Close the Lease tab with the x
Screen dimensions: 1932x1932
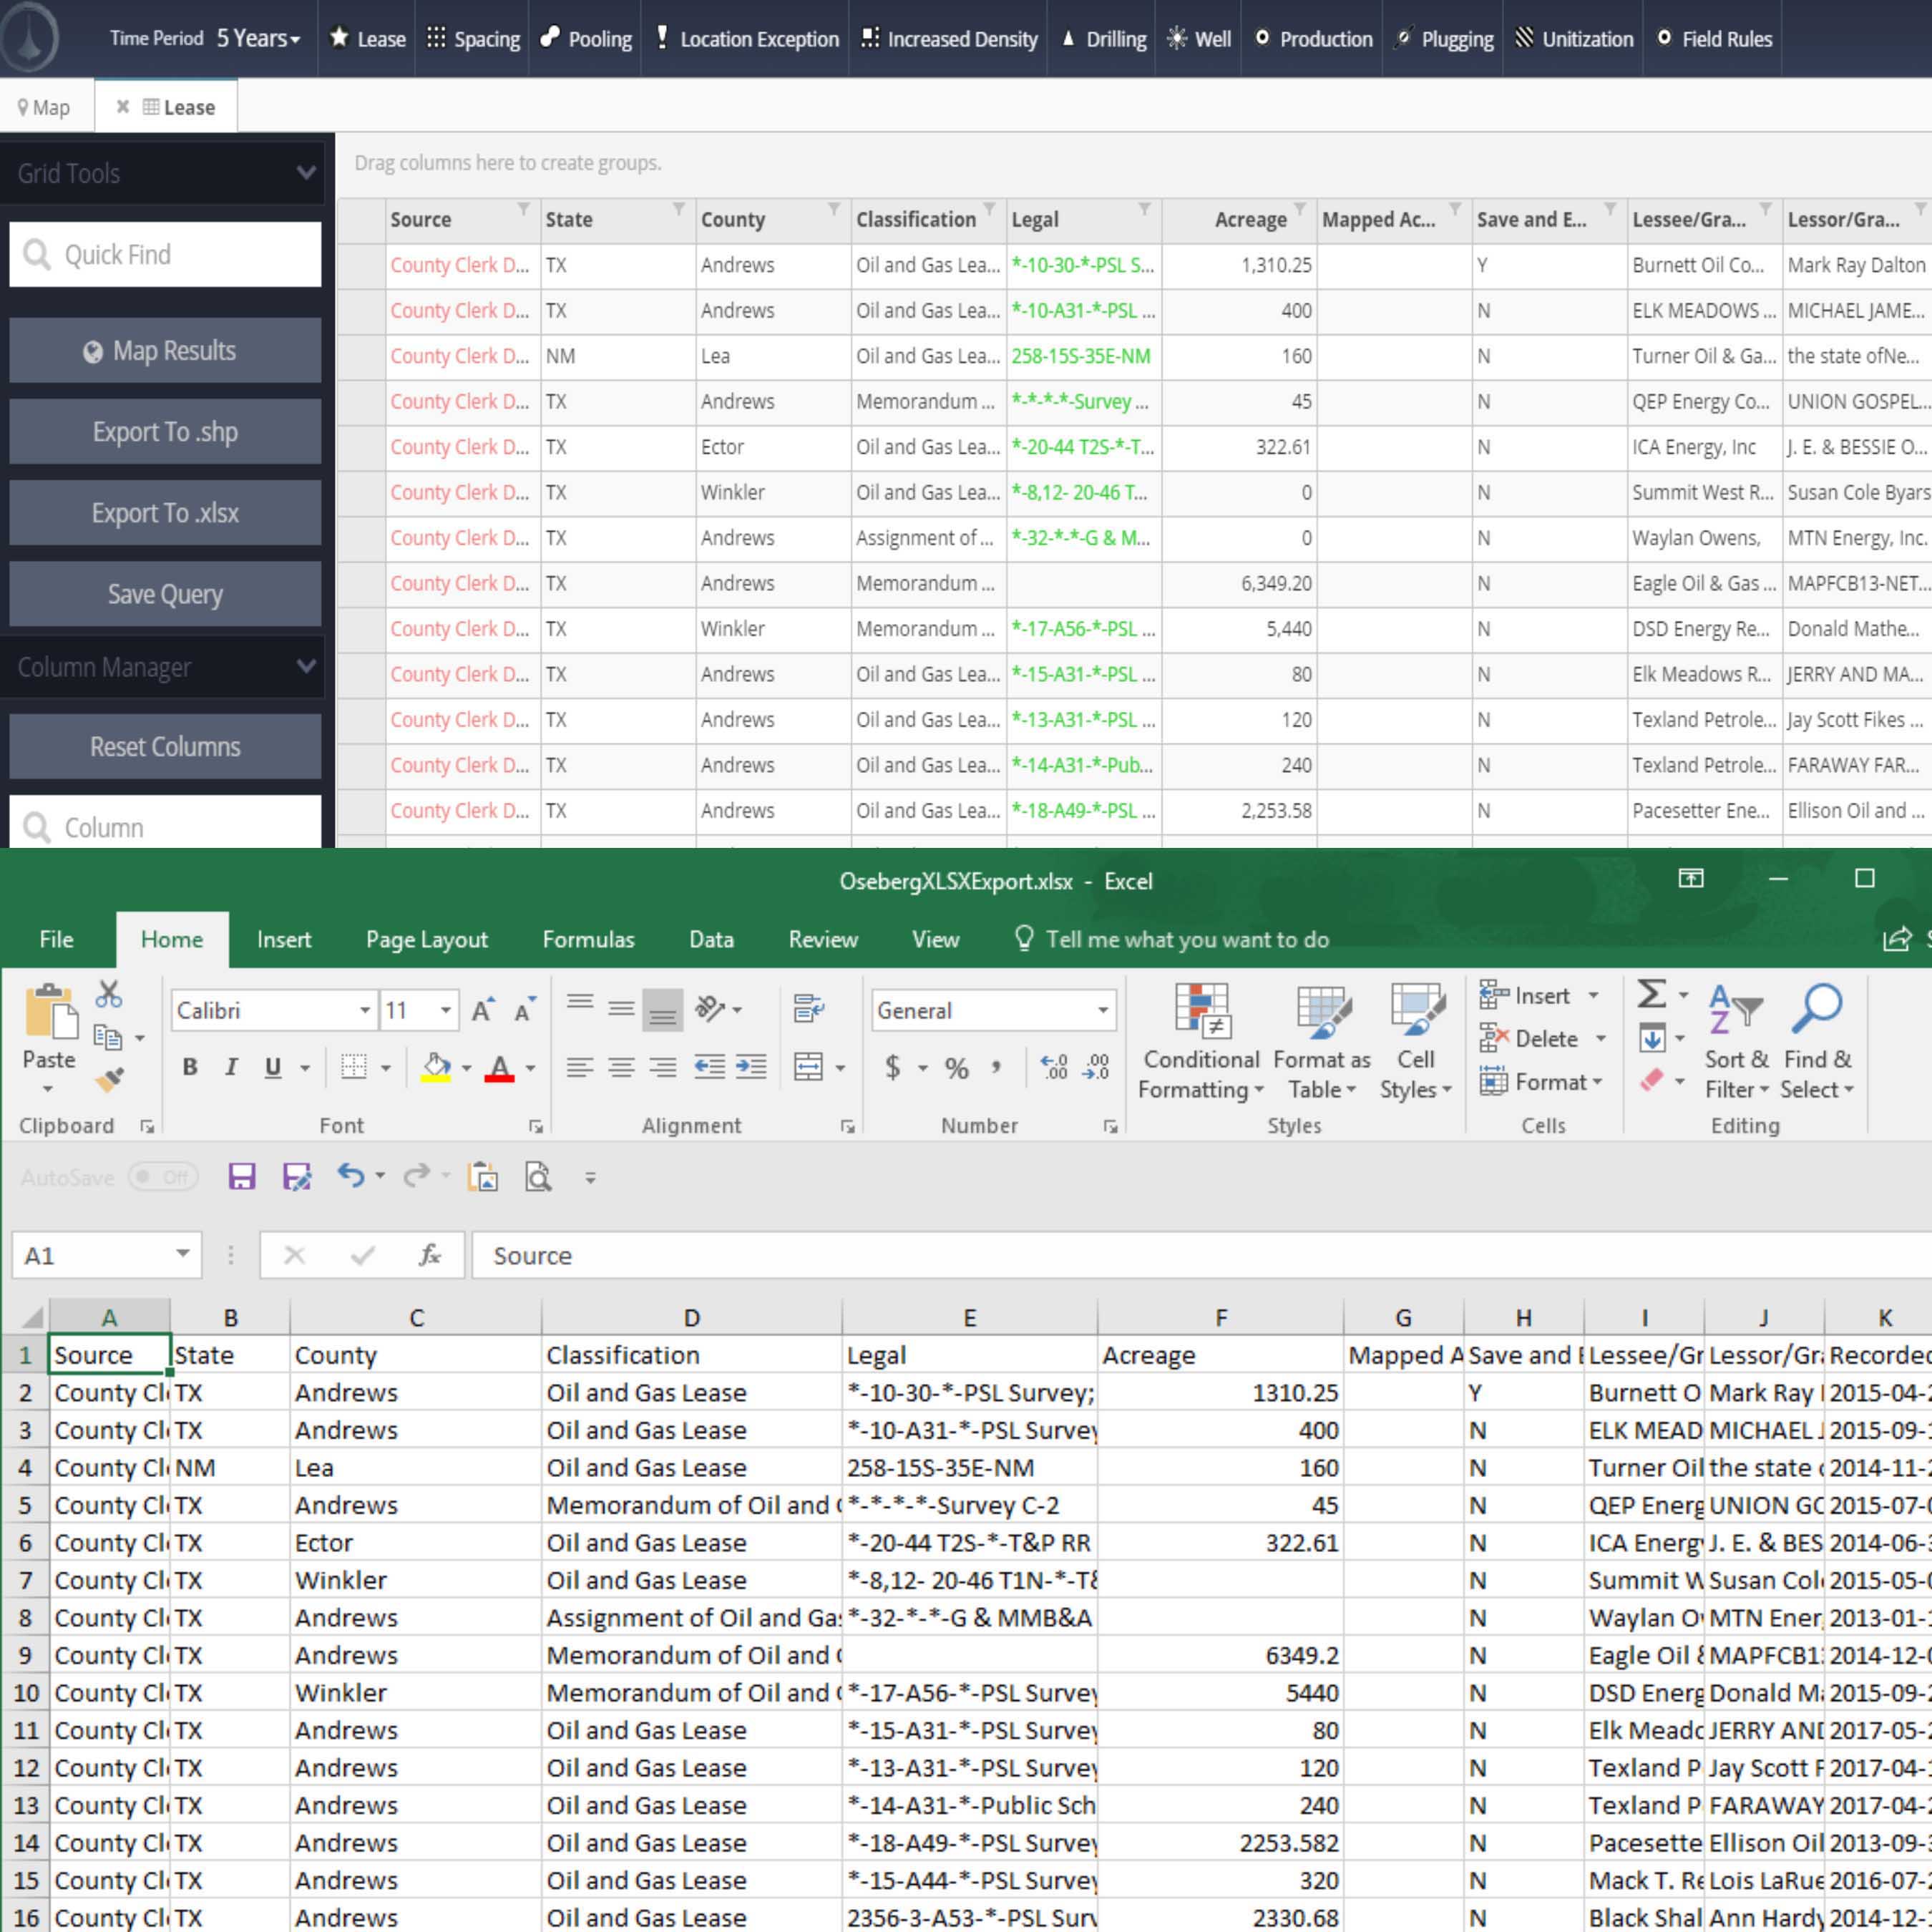pyautogui.click(x=123, y=107)
